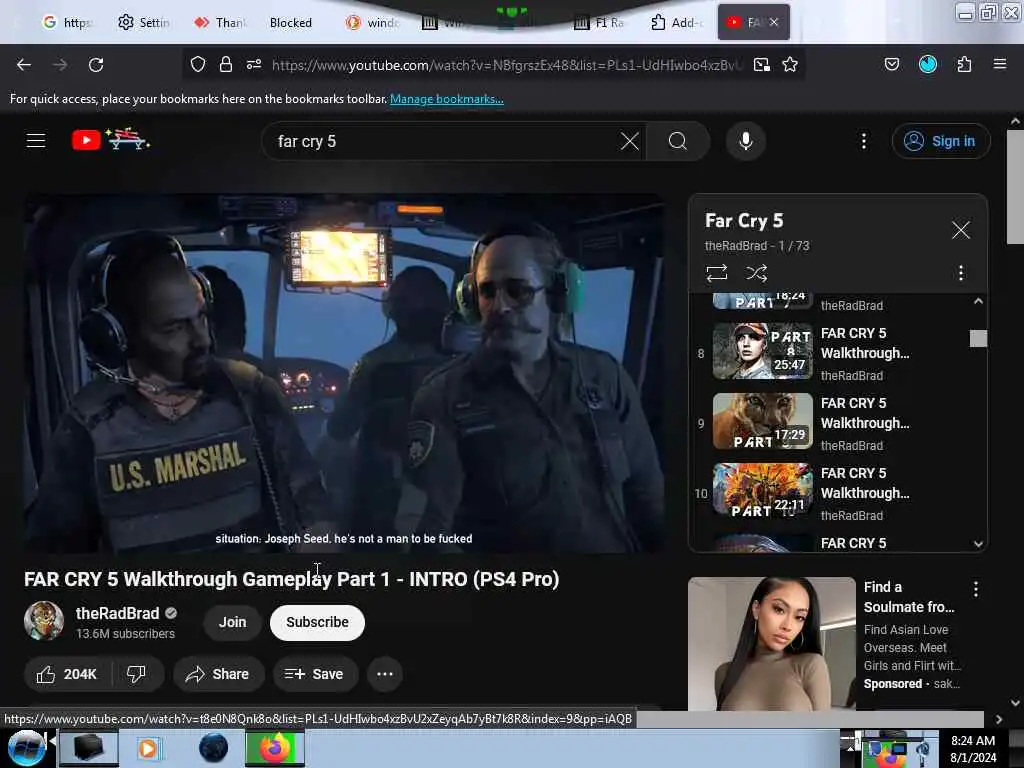Open theRadBrad channel name link
Image resolution: width=1024 pixels, height=768 pixels.
tap(118, 613)
